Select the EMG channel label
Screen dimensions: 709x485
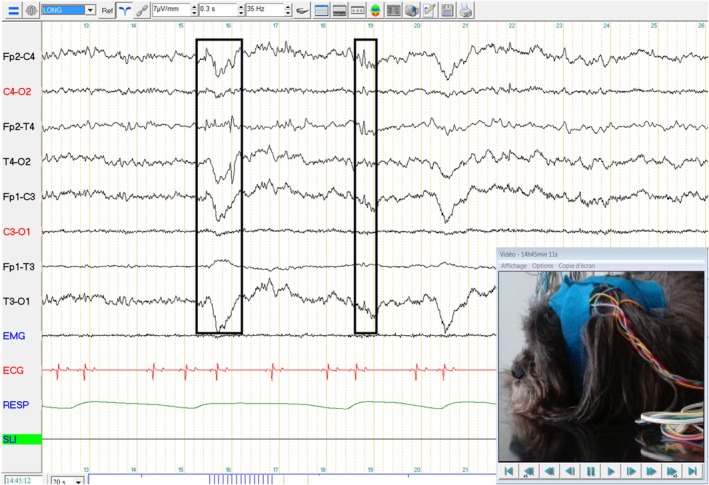point(14,336)
